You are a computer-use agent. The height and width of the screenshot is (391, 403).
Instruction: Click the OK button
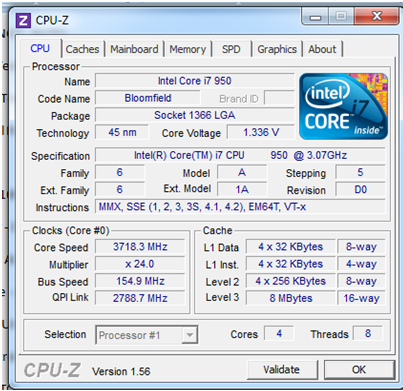pos(359,370)
